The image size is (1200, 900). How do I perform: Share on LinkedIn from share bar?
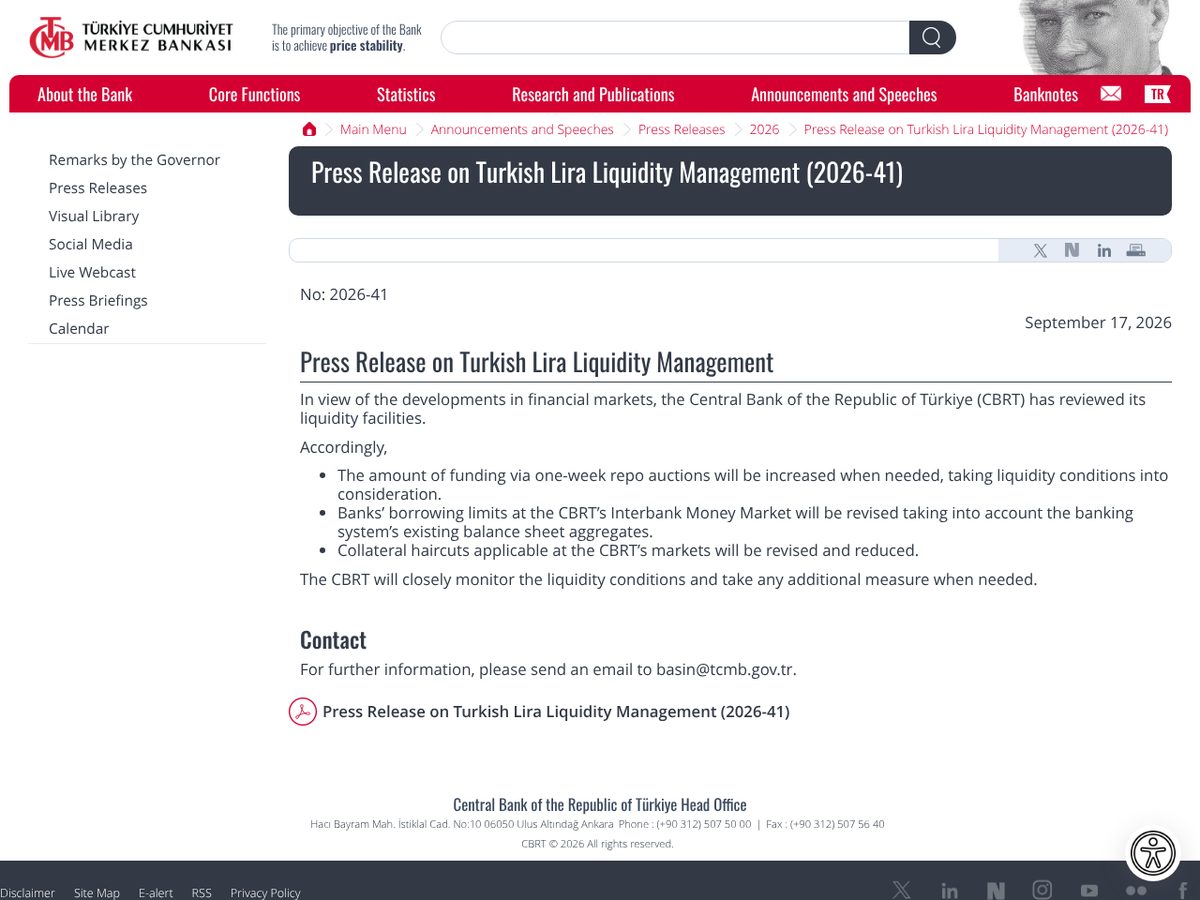pyautogui.click(x=1104, y=250)
